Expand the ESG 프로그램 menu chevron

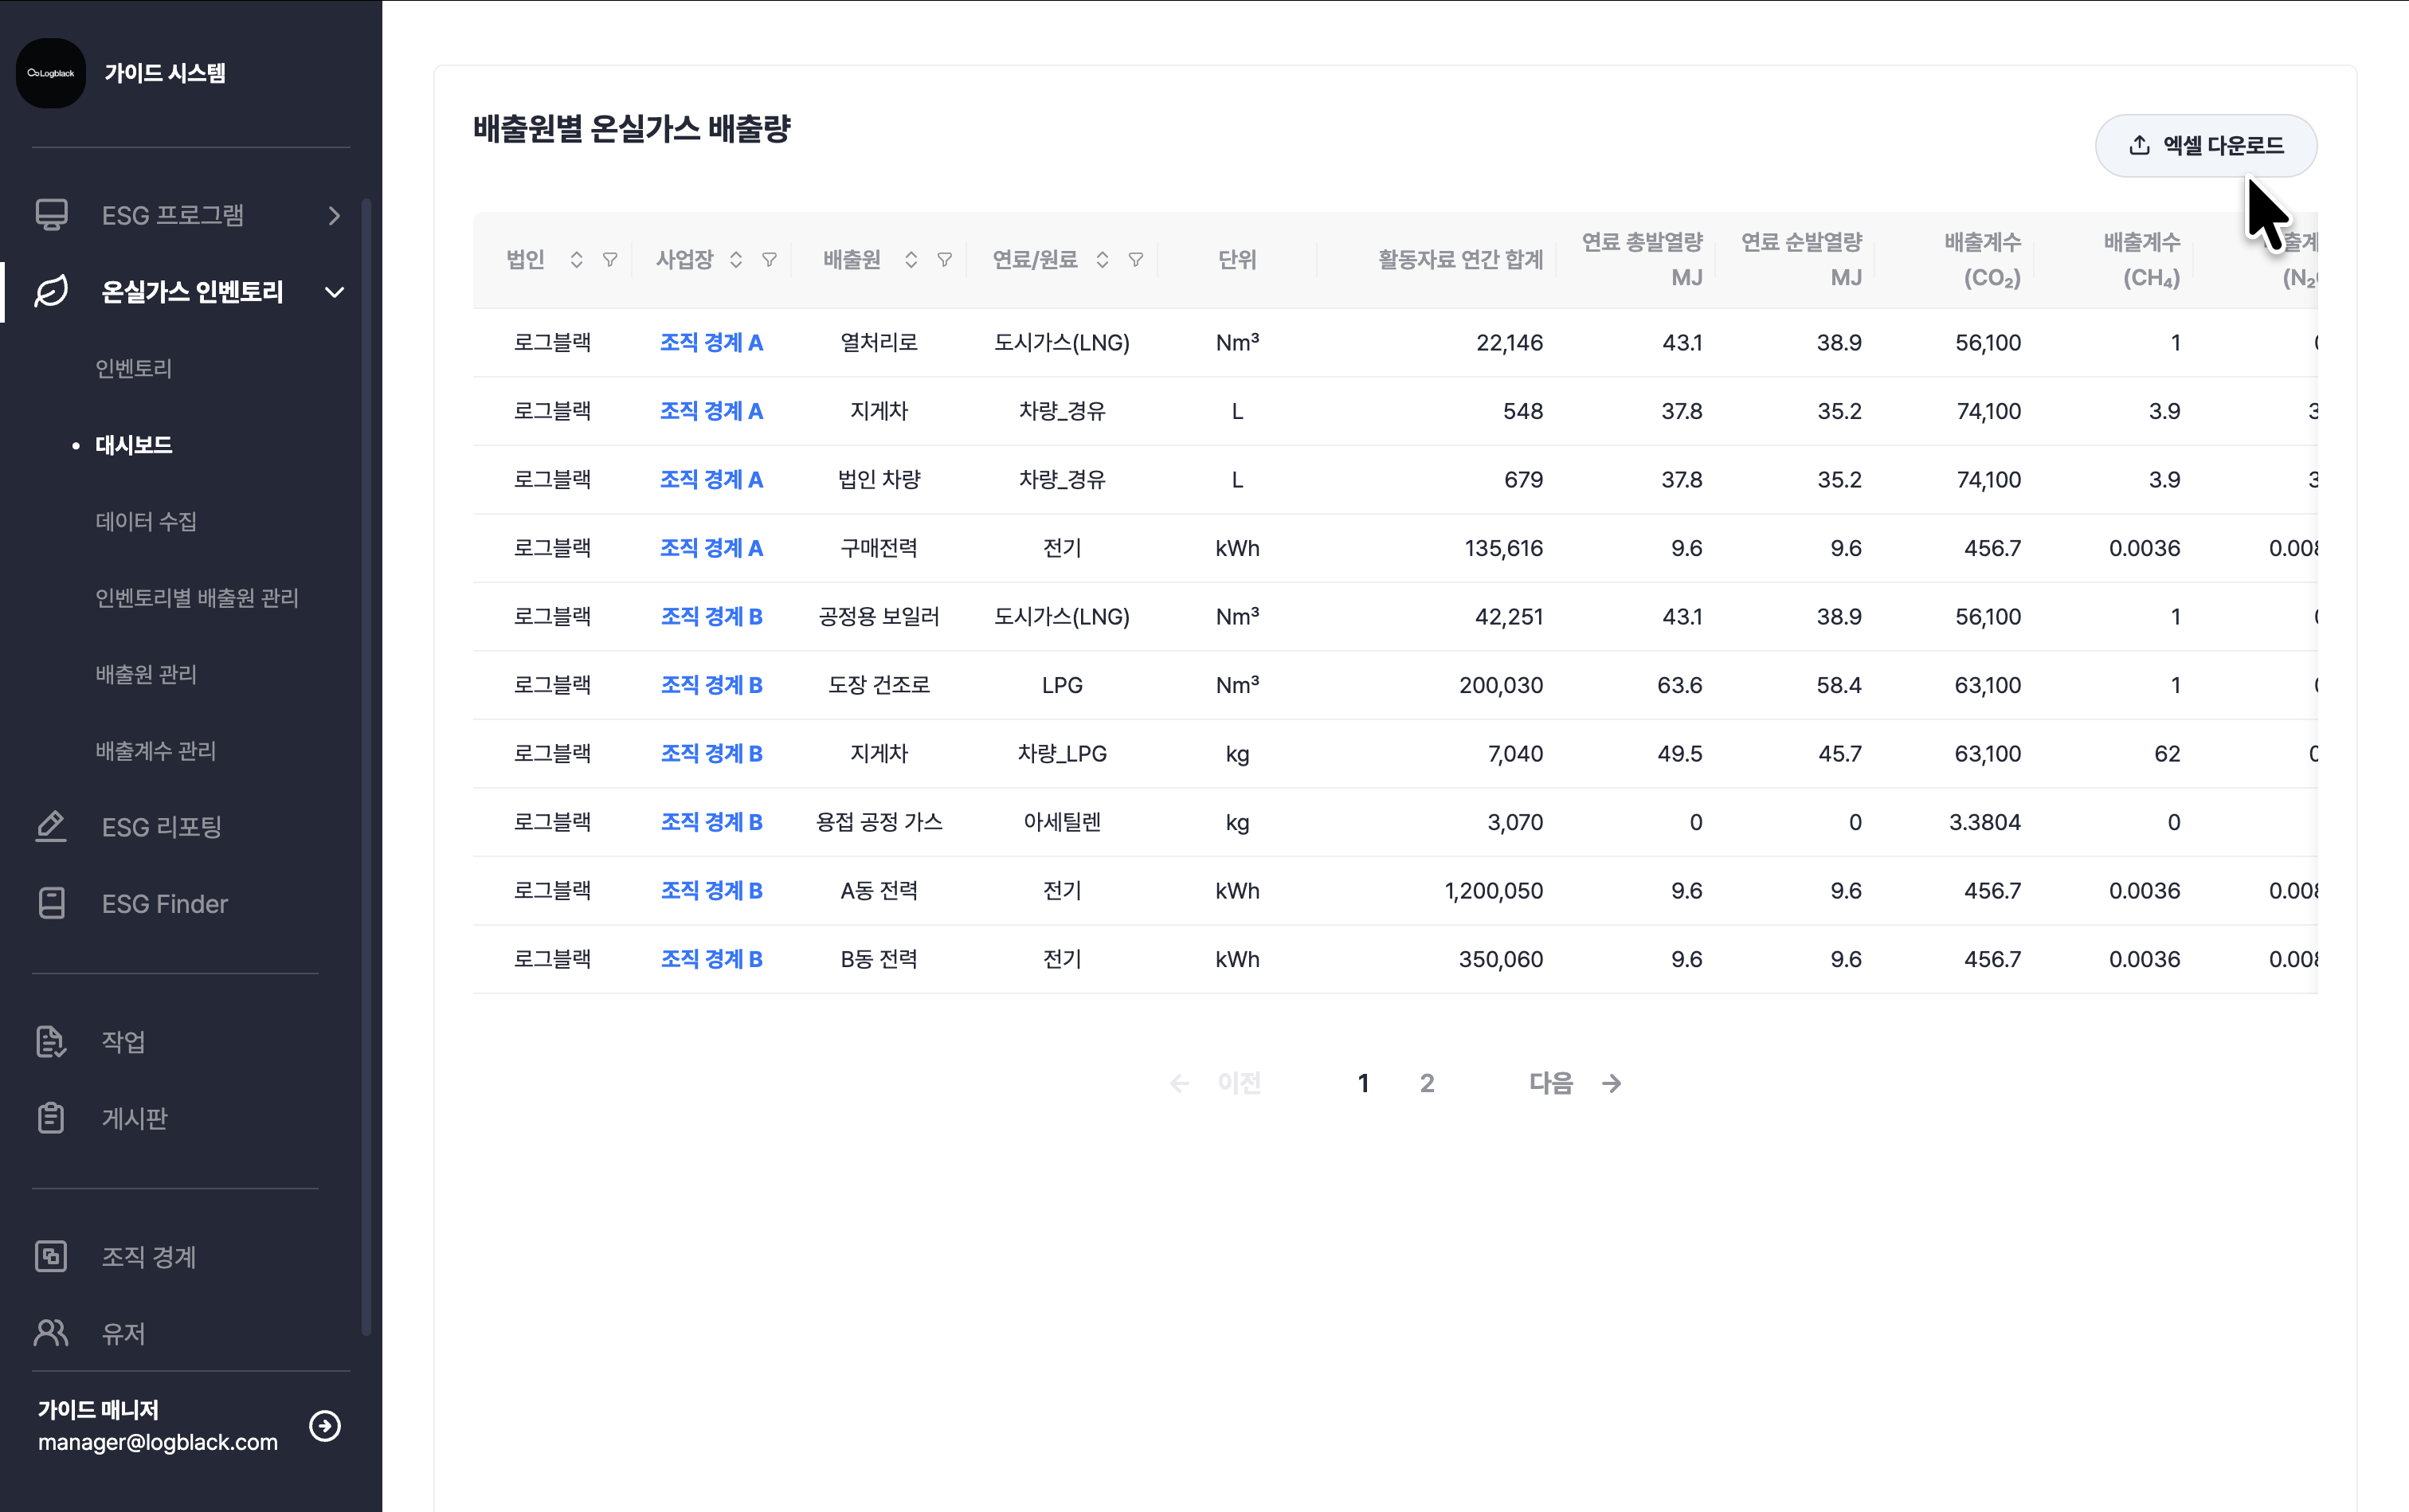tap(334, 216)
